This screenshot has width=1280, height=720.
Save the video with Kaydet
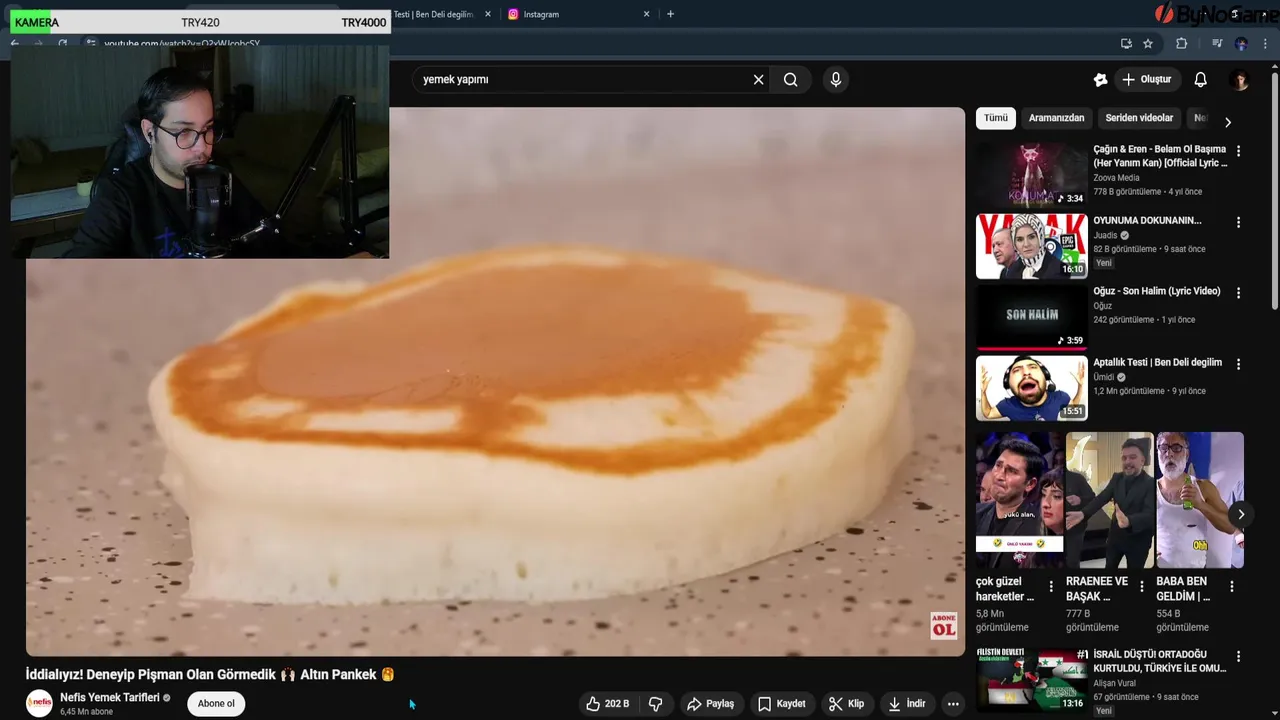click(781, 704)
